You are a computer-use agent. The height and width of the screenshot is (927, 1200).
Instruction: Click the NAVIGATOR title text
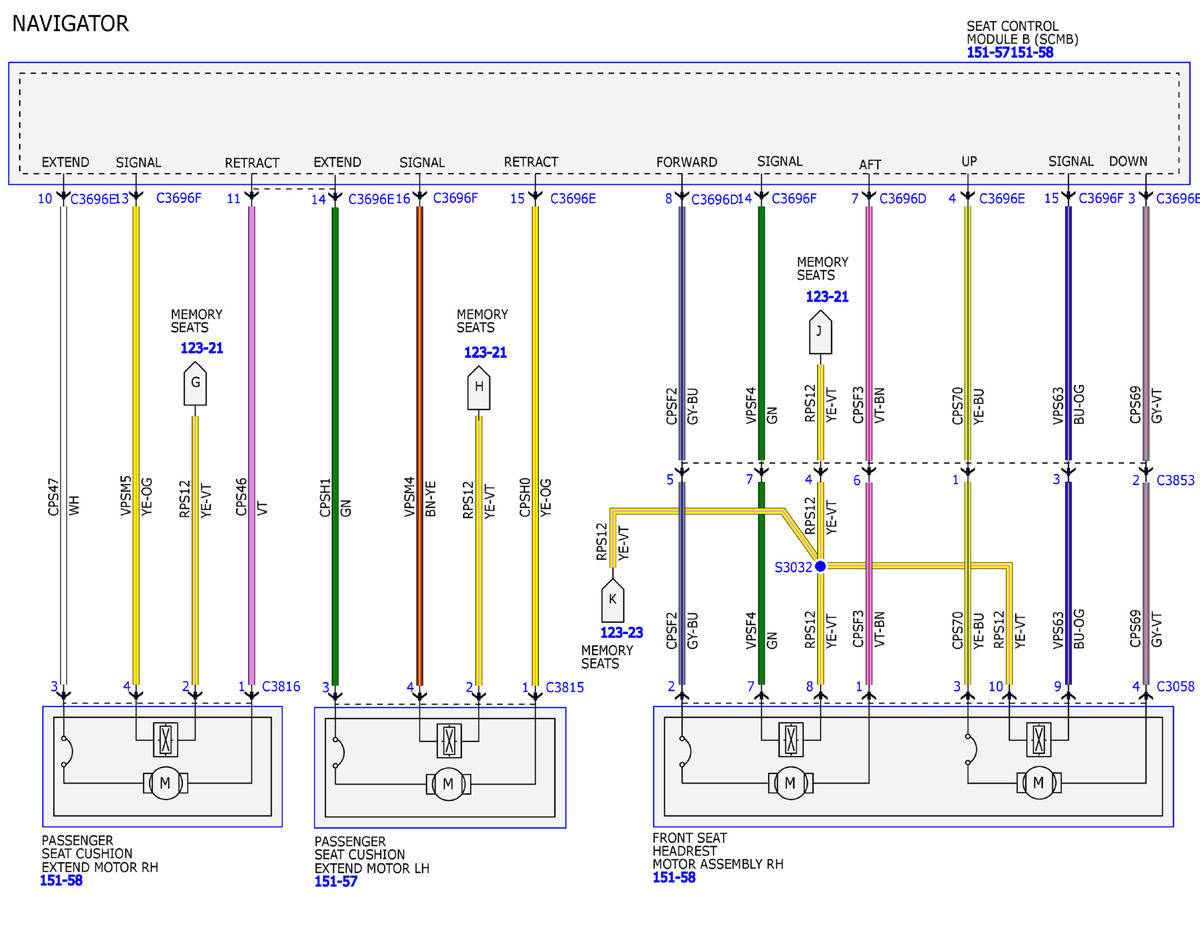[x=70, y=23]
